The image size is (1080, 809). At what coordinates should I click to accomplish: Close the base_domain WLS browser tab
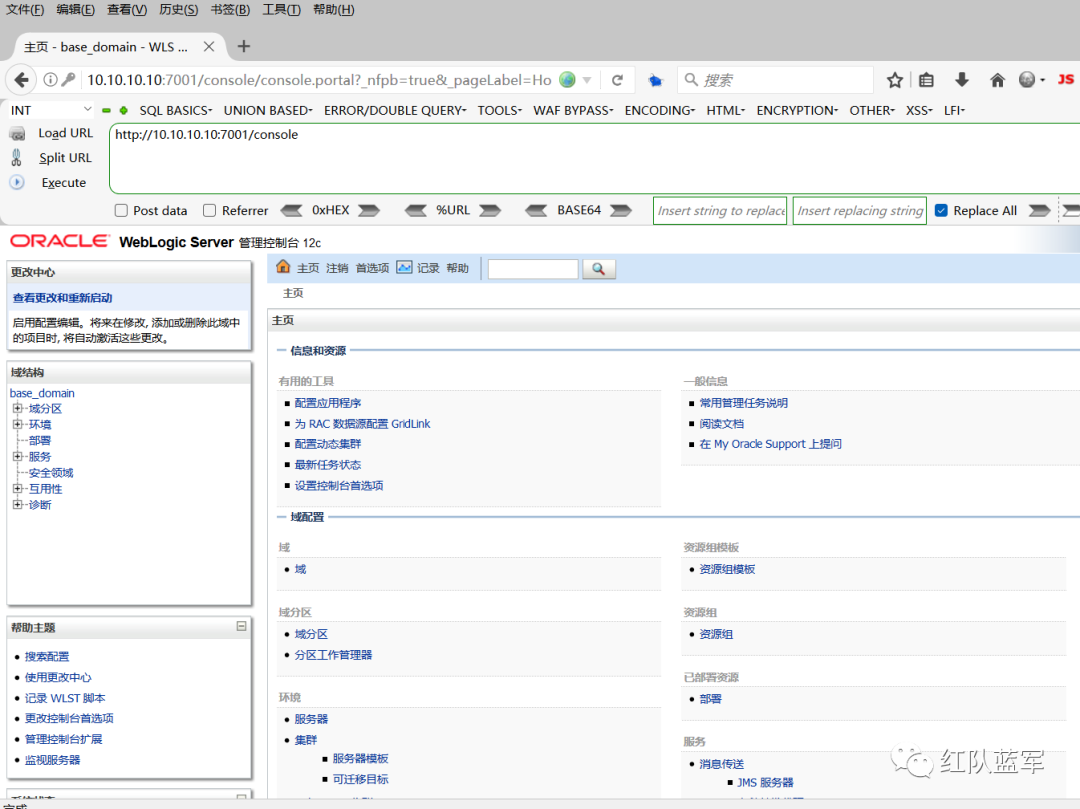pos(209,47)
